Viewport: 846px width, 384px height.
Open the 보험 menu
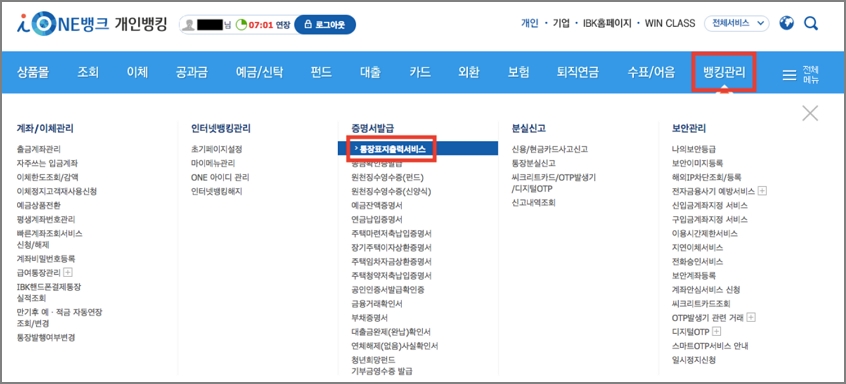[518, 72]
